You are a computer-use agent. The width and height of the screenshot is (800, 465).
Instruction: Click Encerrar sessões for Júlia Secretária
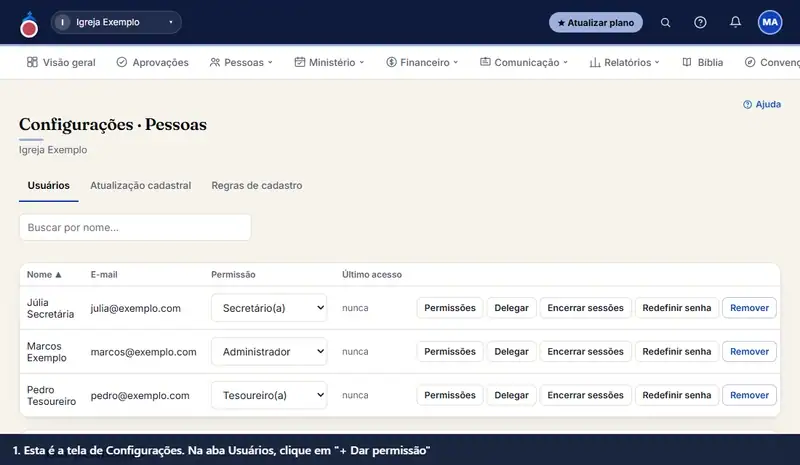[585, 308]
